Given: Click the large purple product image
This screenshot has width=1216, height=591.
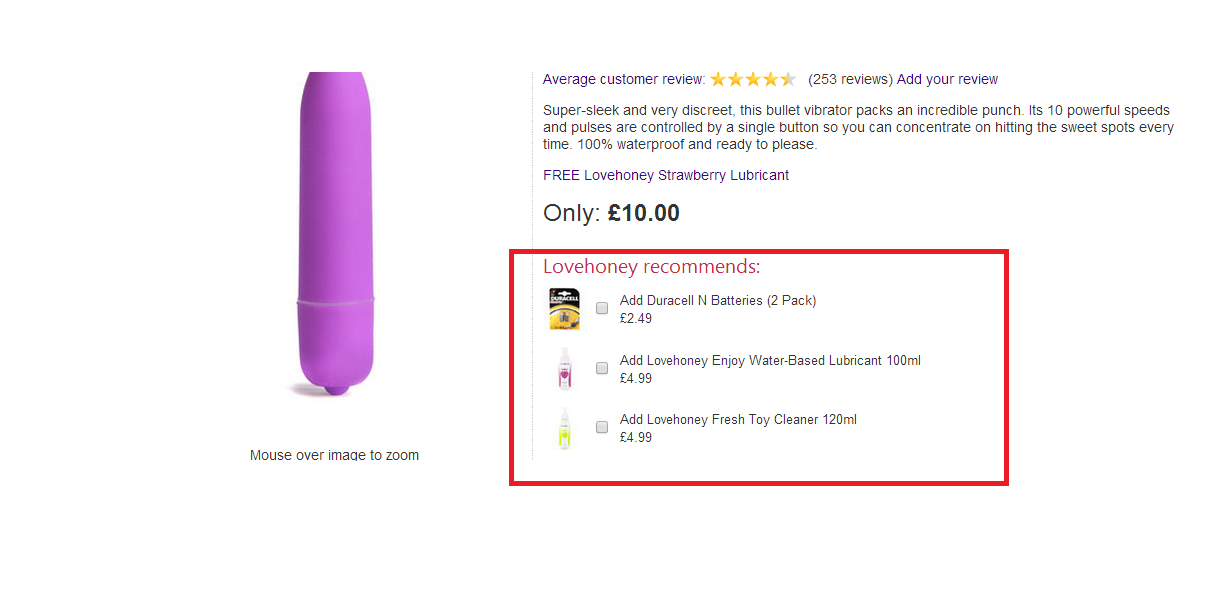Looking at the screenshot, I should (336, 236).
